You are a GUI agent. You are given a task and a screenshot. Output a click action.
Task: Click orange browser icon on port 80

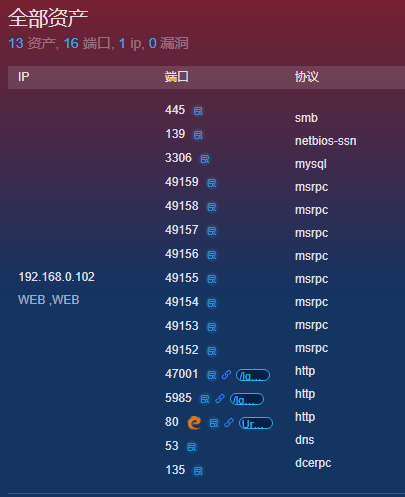point(194,423)
